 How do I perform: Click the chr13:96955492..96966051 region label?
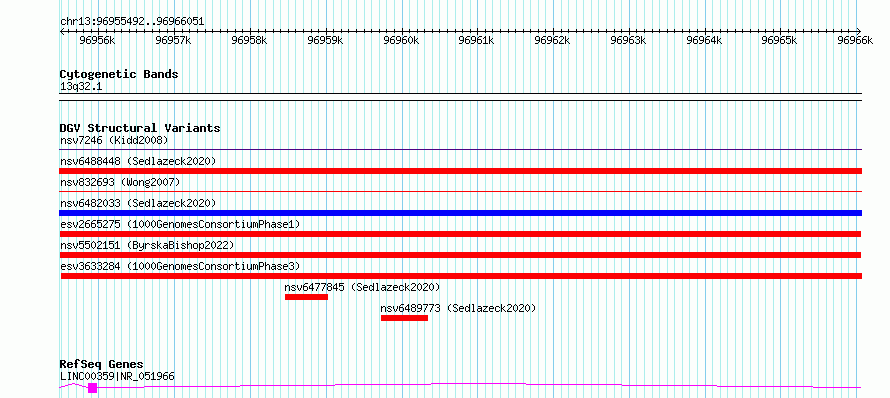(x=132, y=21)
